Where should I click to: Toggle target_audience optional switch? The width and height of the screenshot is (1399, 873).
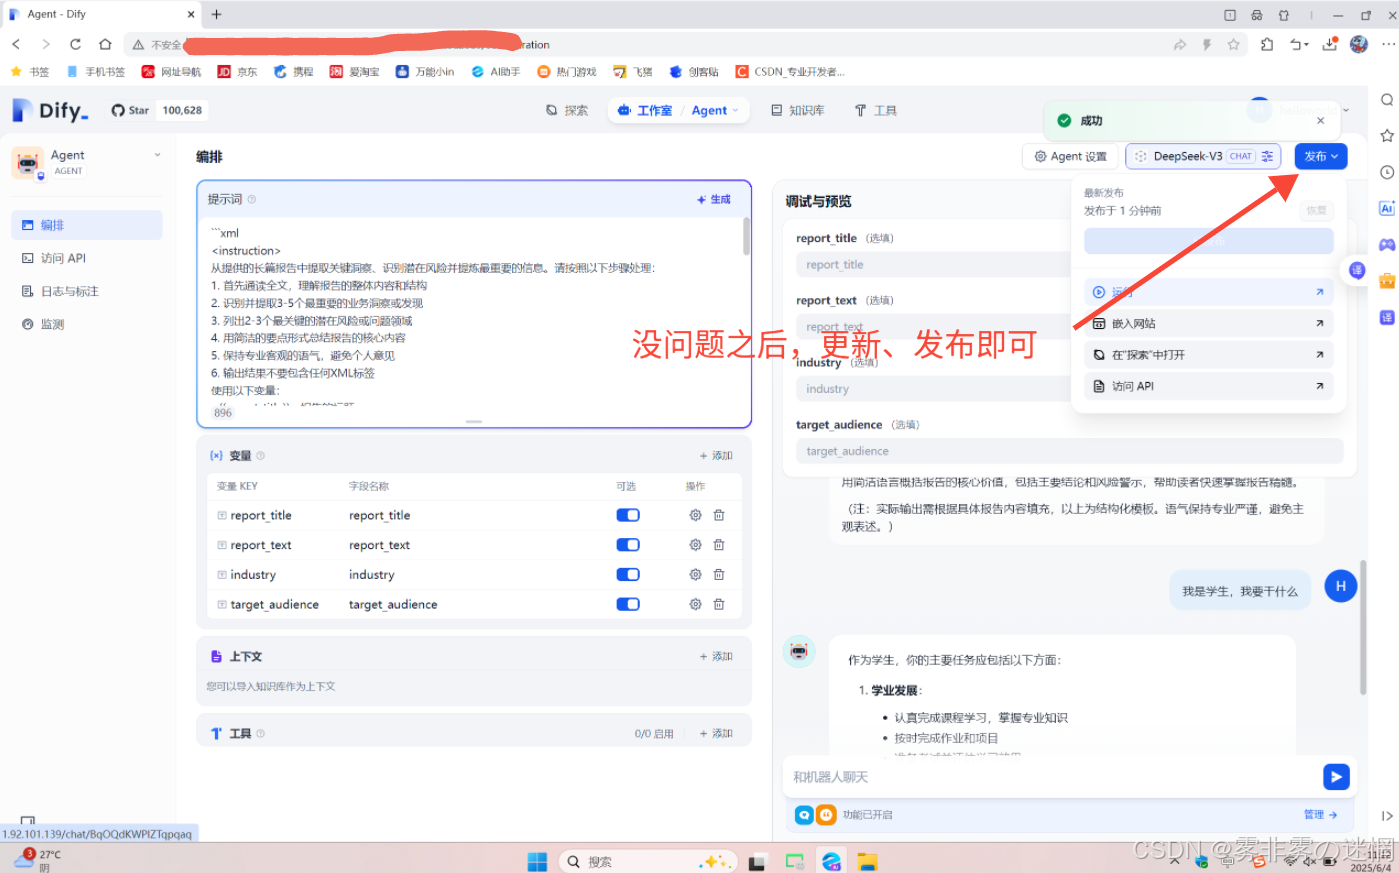[628, 604]
